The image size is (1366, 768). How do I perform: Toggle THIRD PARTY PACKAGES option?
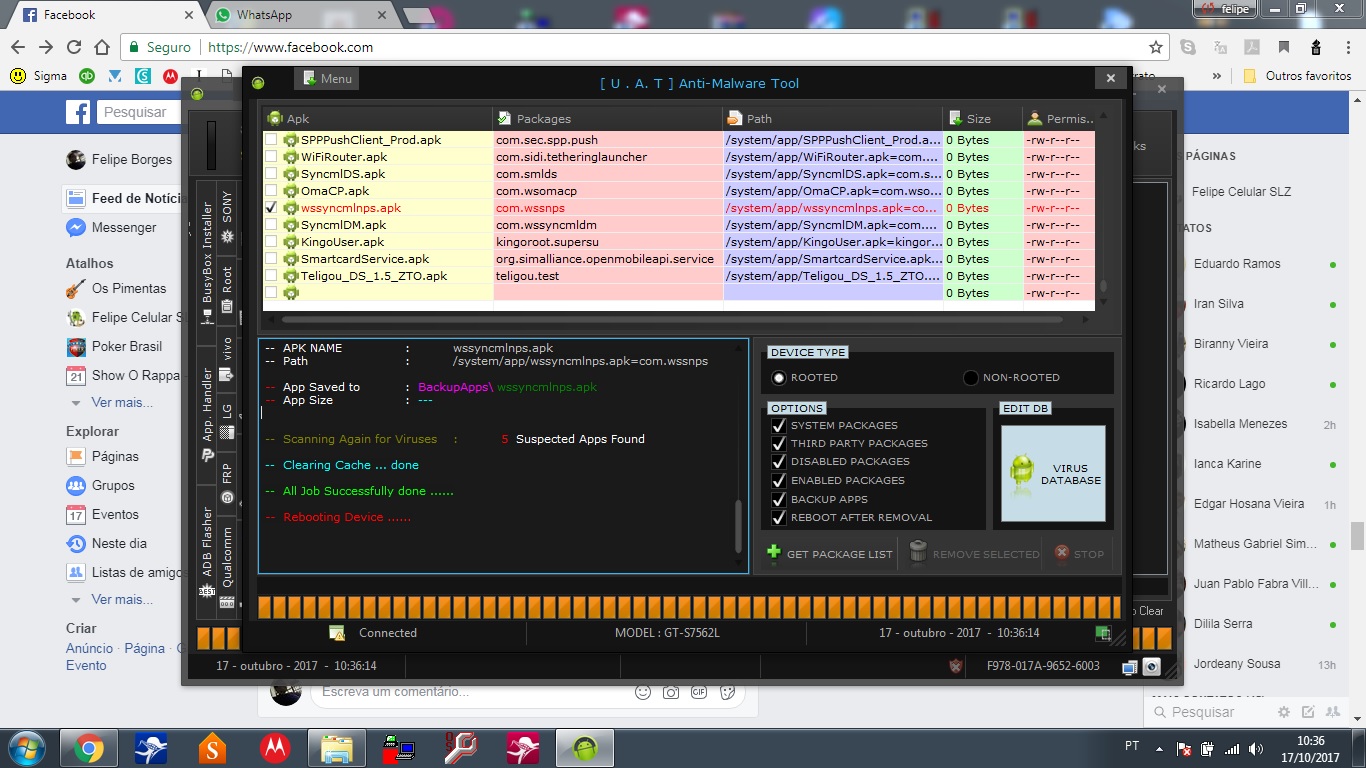click(x=779, y=443)
